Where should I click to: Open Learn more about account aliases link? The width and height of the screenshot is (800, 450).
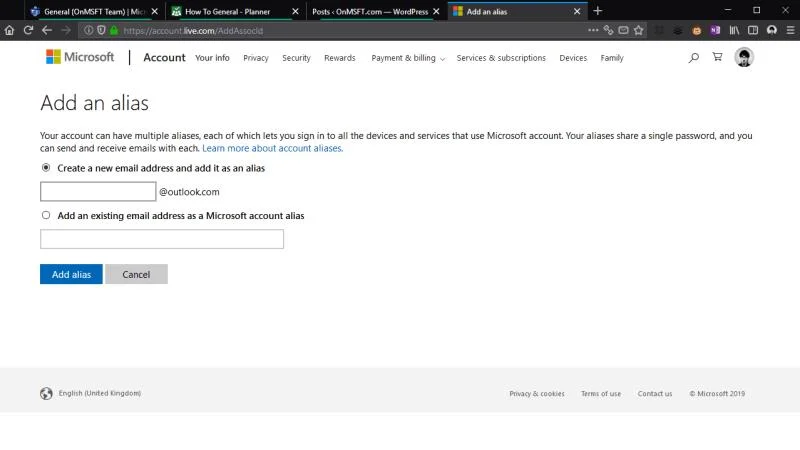[272, 148]
